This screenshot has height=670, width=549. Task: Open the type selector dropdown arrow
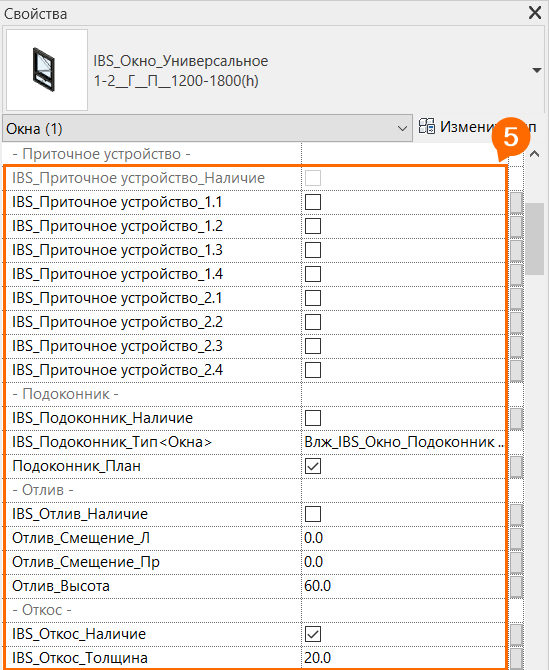coord(537,70)
